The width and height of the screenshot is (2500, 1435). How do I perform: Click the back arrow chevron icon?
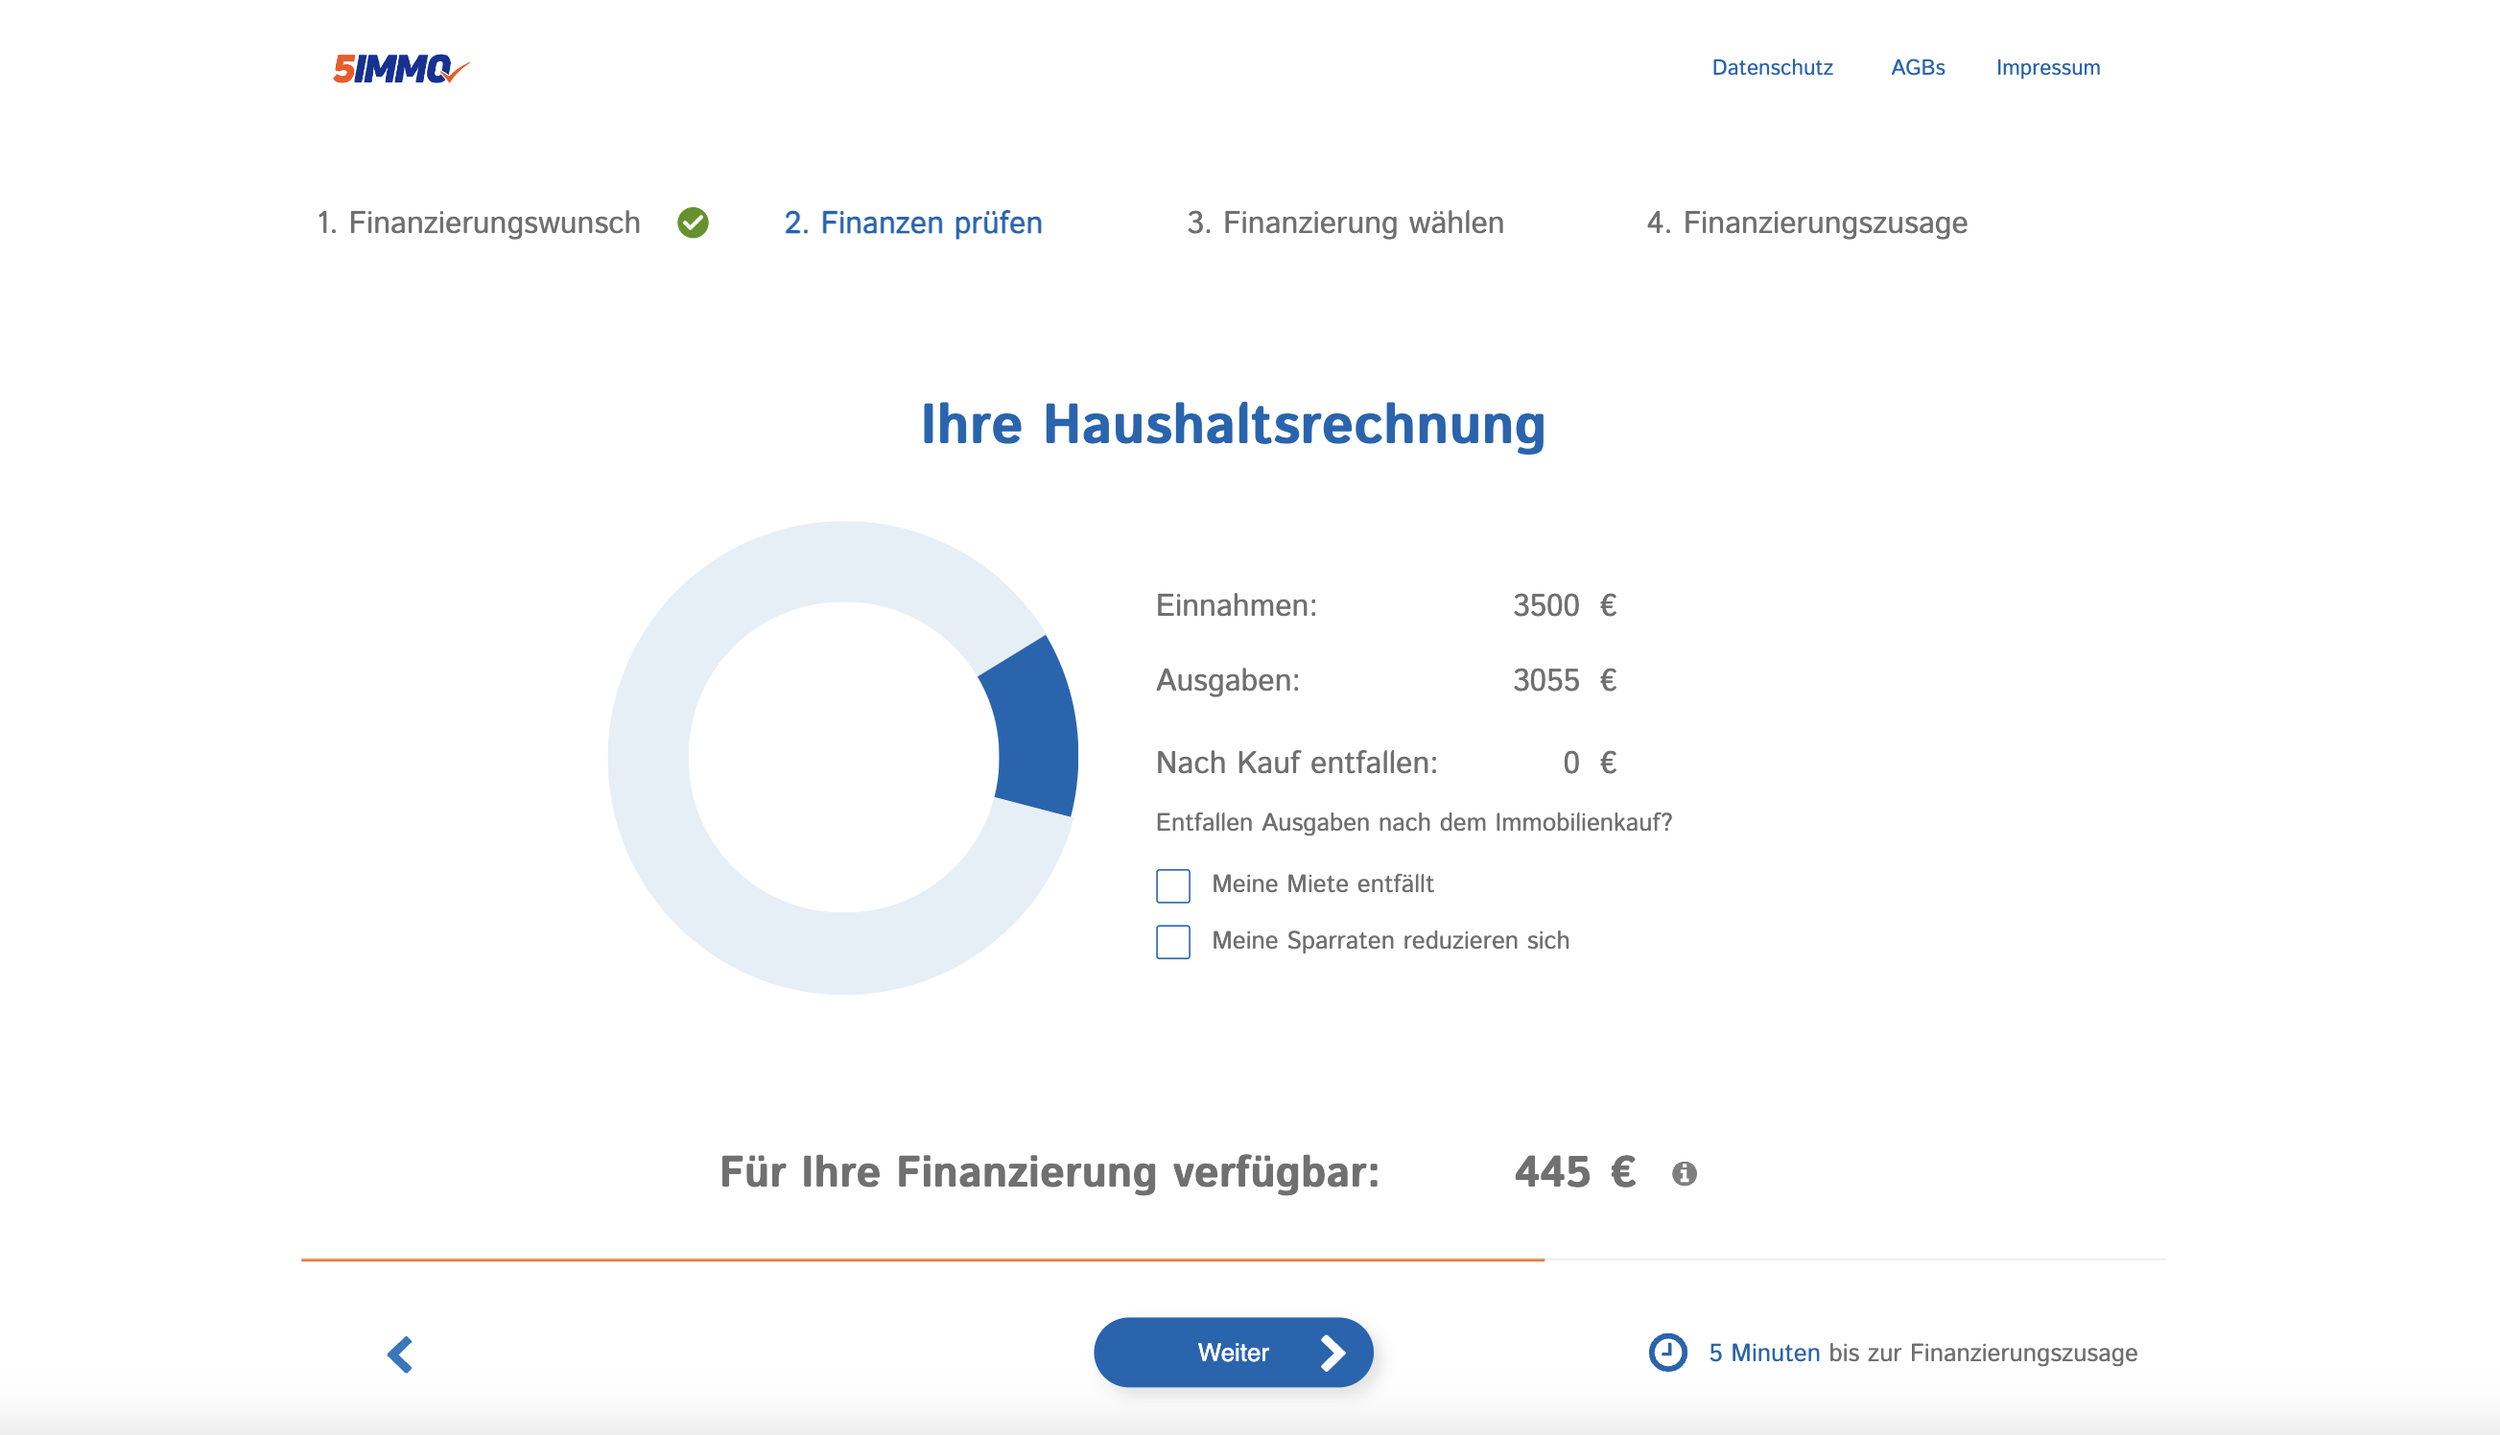[400, 1354]
